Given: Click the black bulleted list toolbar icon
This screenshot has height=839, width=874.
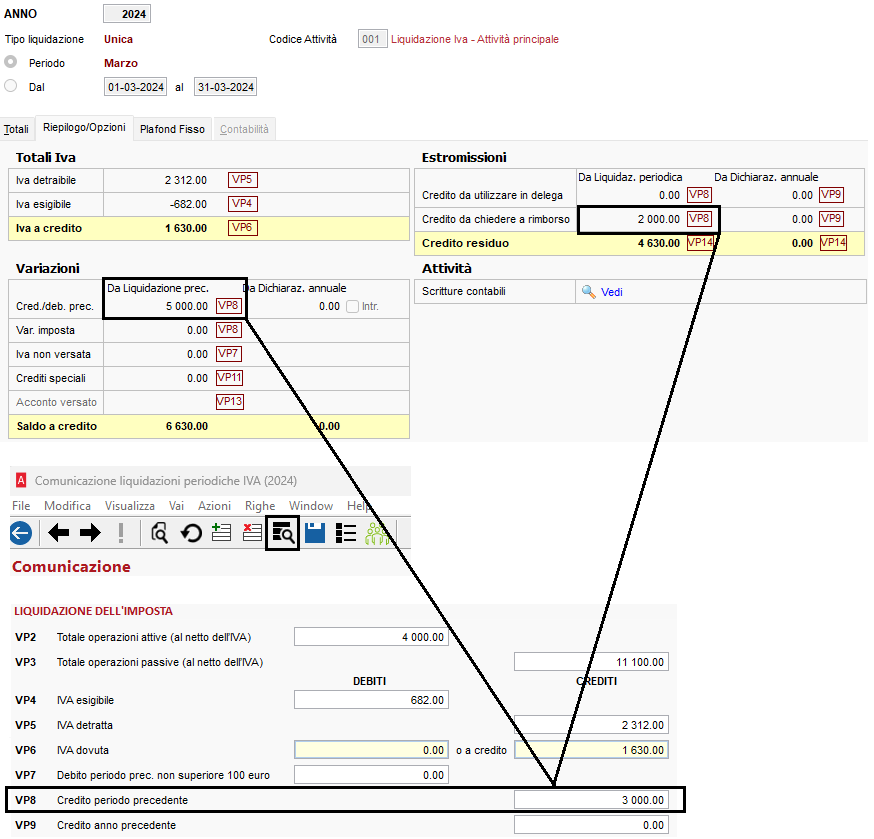Looking at the screenshot, I should 346,533.
